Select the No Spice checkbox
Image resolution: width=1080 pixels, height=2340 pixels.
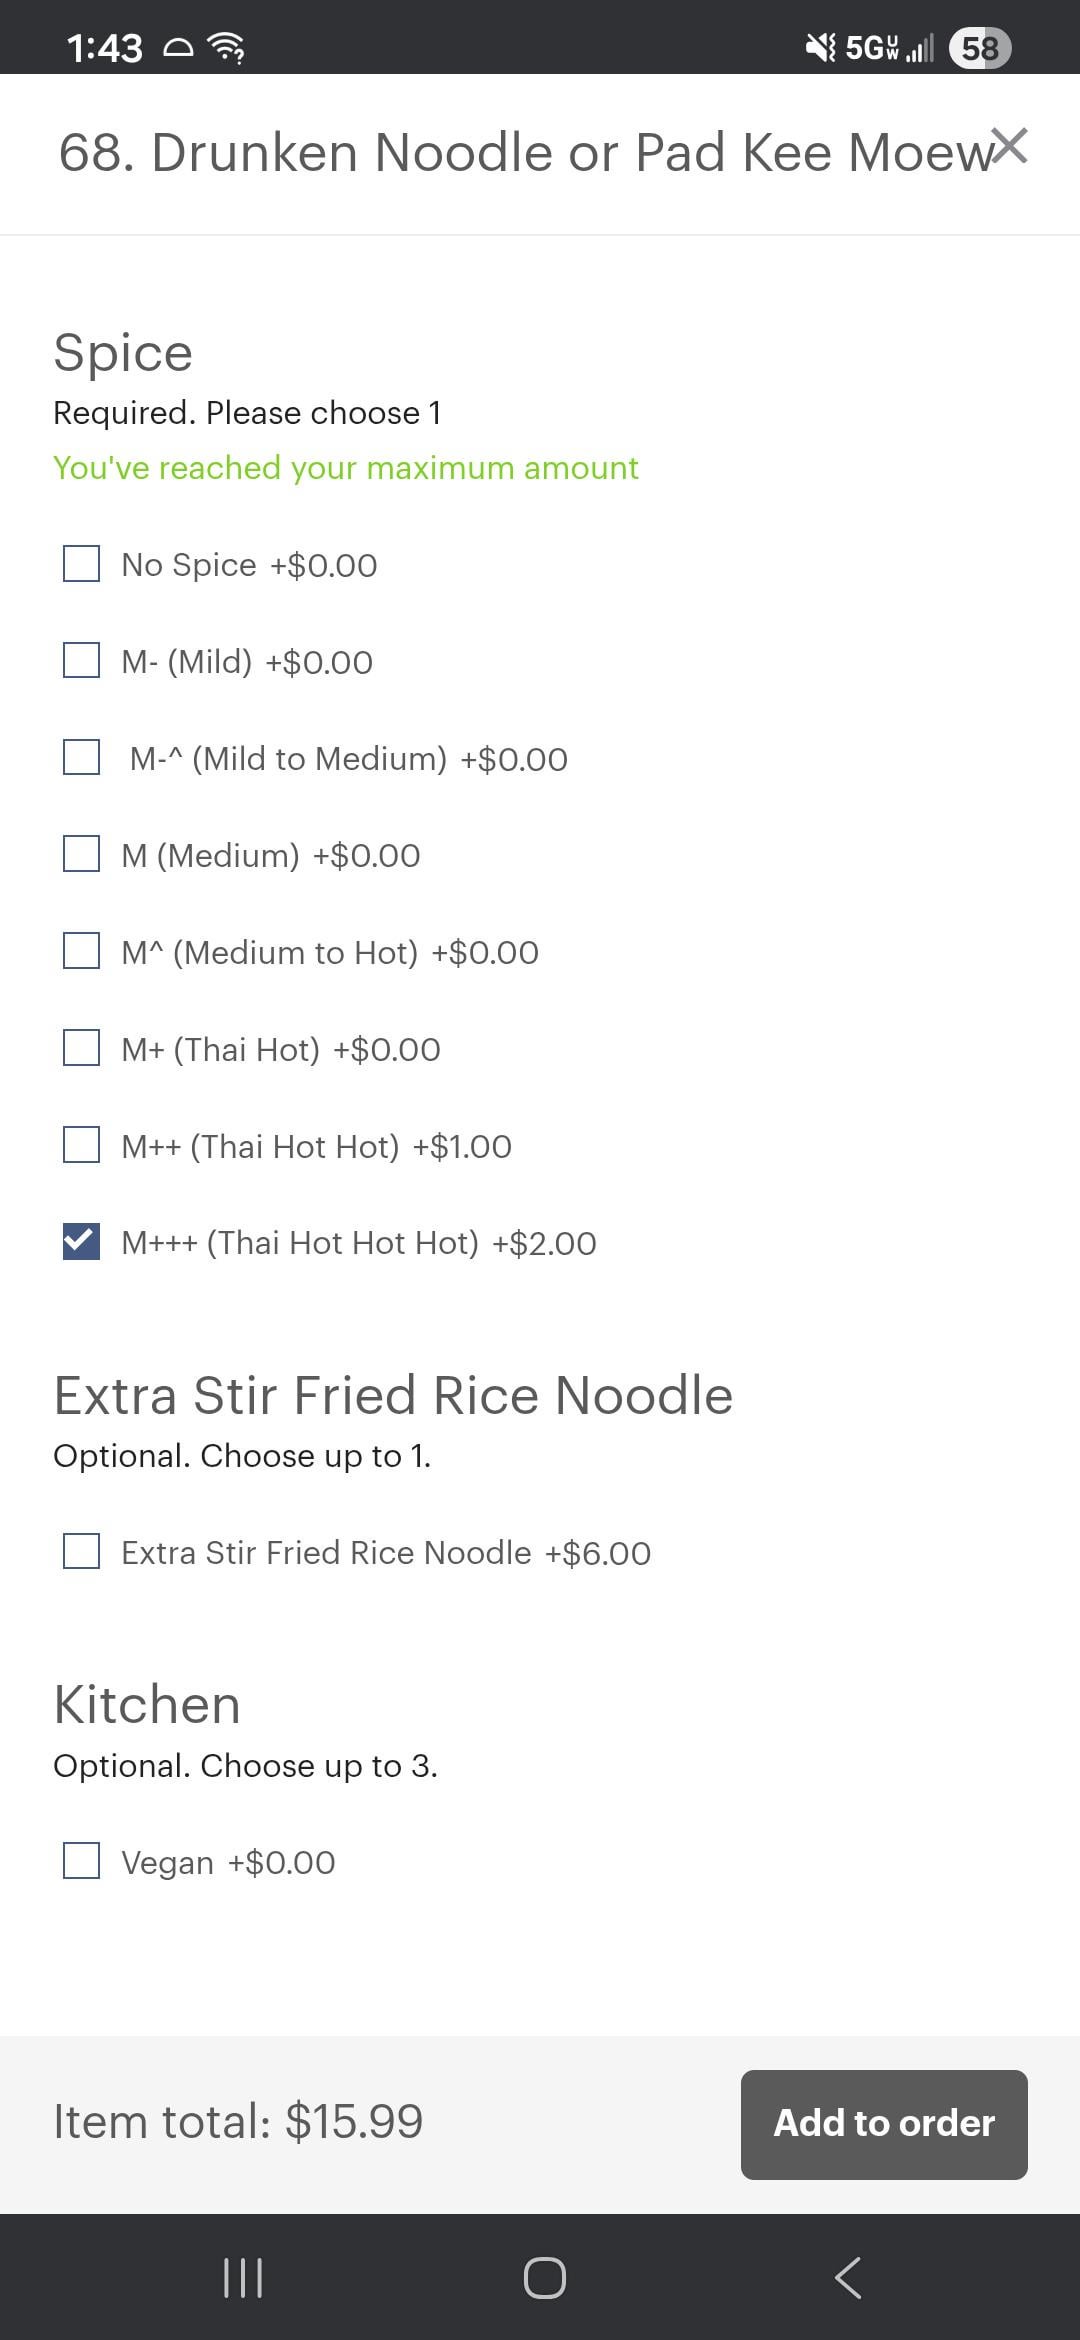(81, 564)
